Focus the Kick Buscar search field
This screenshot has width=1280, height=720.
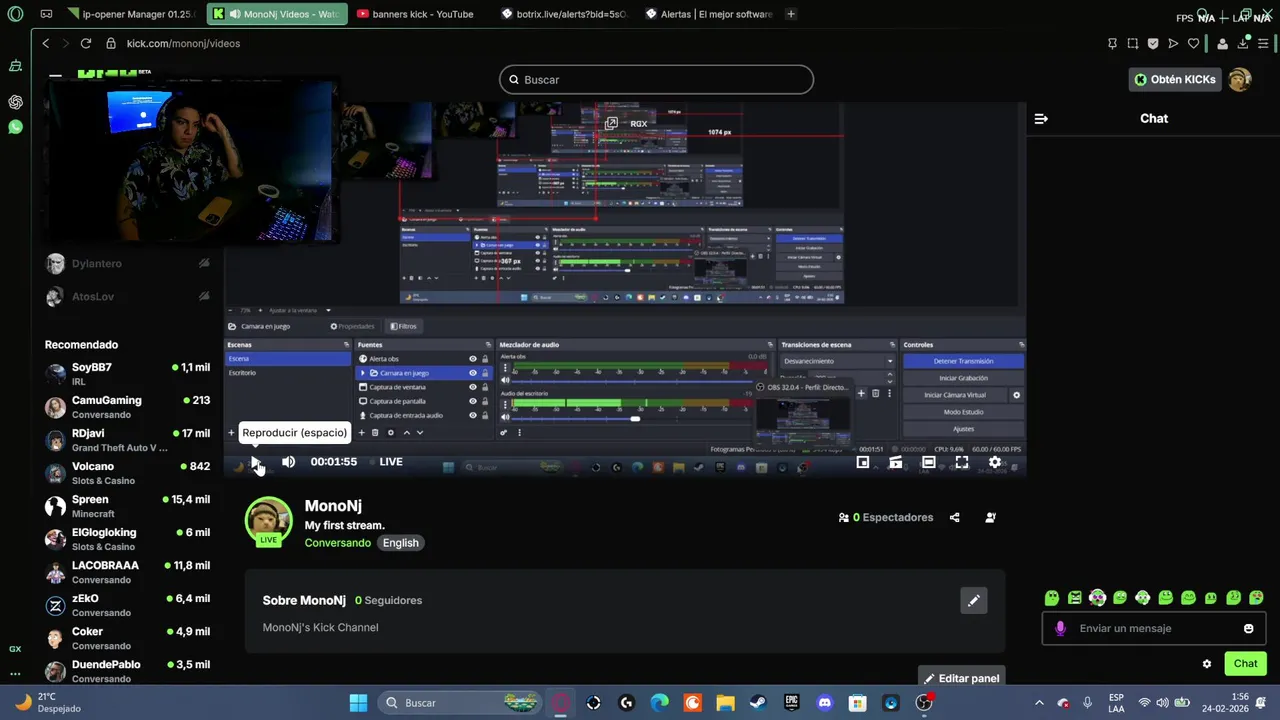(x=656, y=80)
